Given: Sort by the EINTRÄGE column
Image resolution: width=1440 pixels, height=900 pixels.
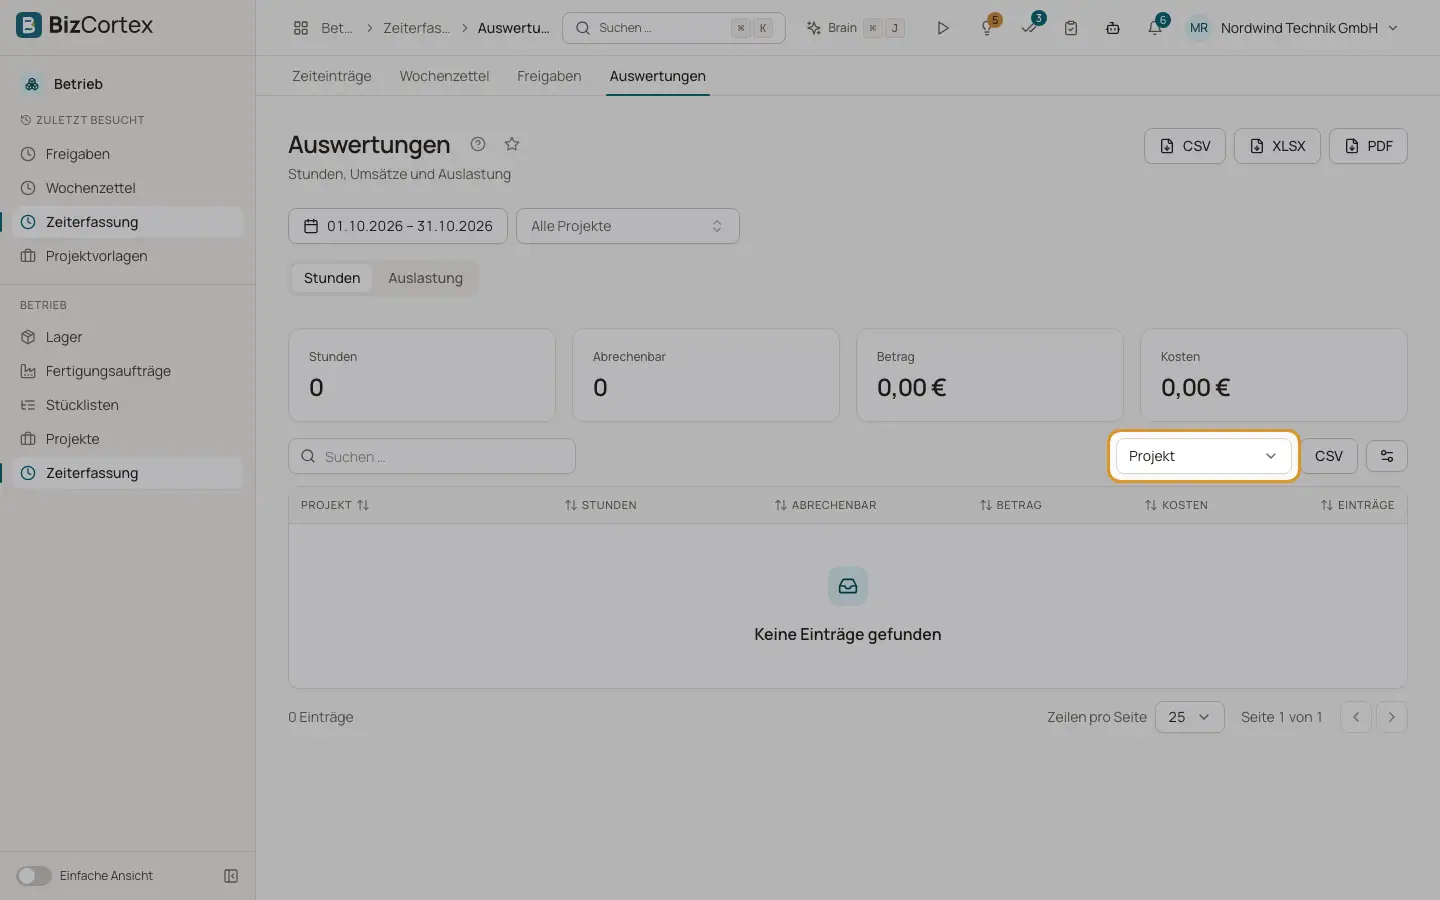Looking at the screenshot, I should click(1357, 505).
